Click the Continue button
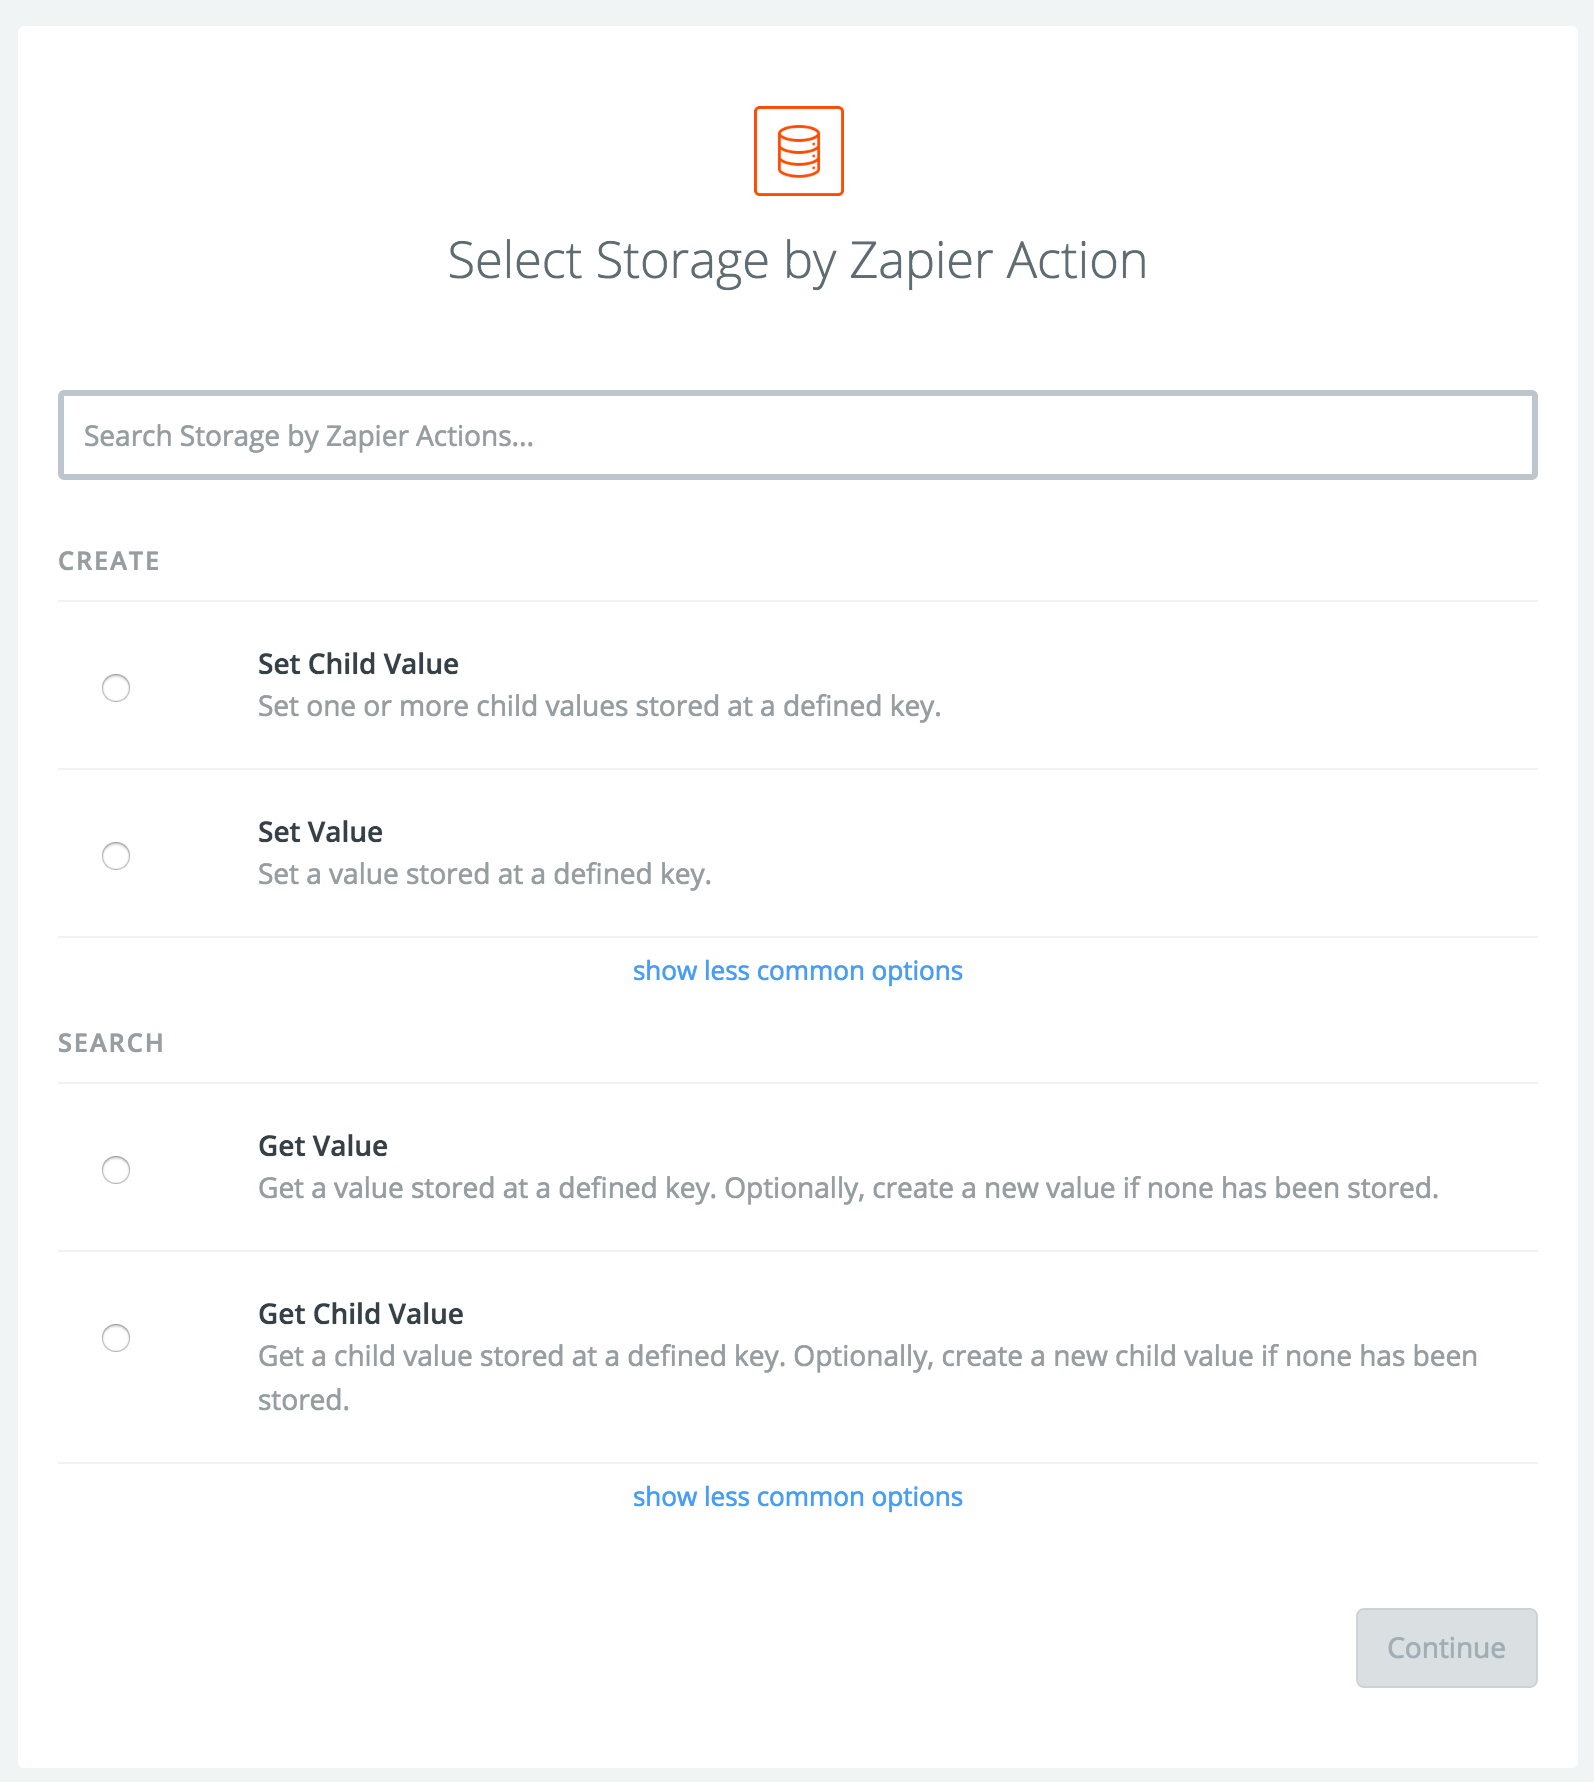 [x=1446, y=1648]
